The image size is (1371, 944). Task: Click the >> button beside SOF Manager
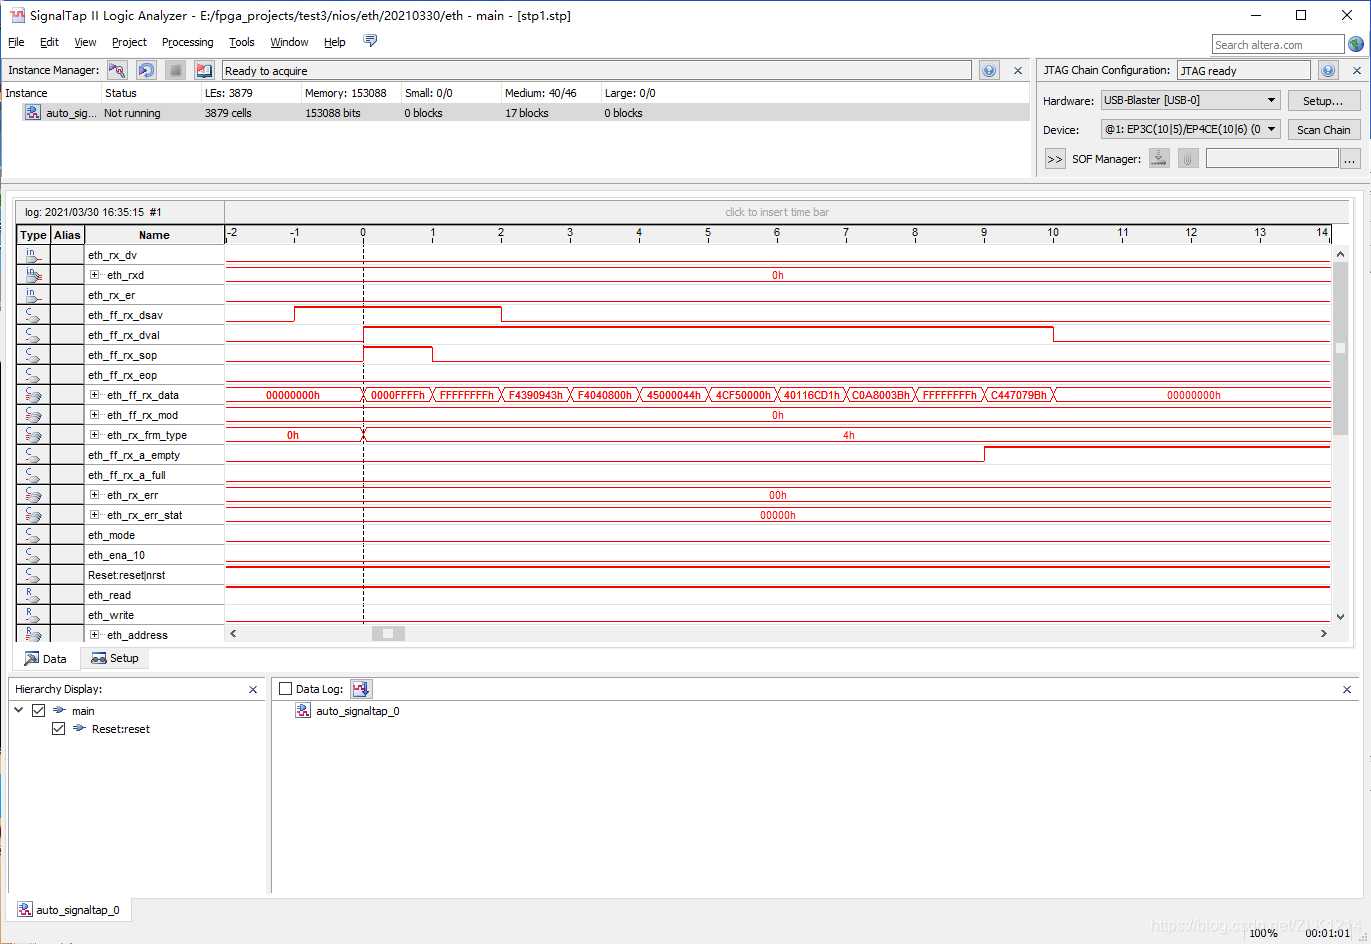click(x=1055, y=159)
